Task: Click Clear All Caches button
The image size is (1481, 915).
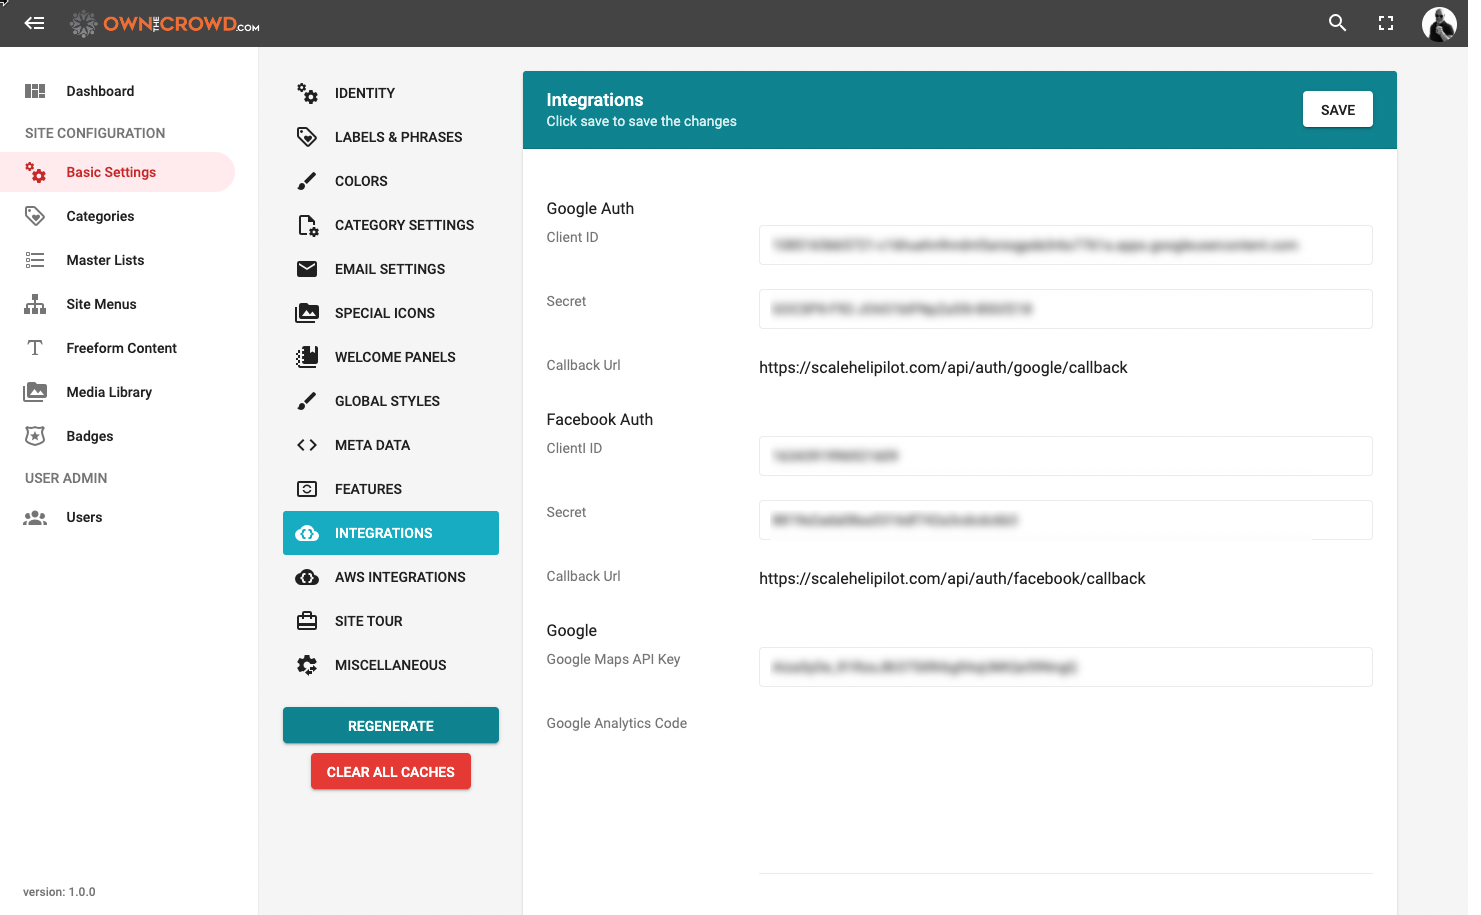Action: 390,772
